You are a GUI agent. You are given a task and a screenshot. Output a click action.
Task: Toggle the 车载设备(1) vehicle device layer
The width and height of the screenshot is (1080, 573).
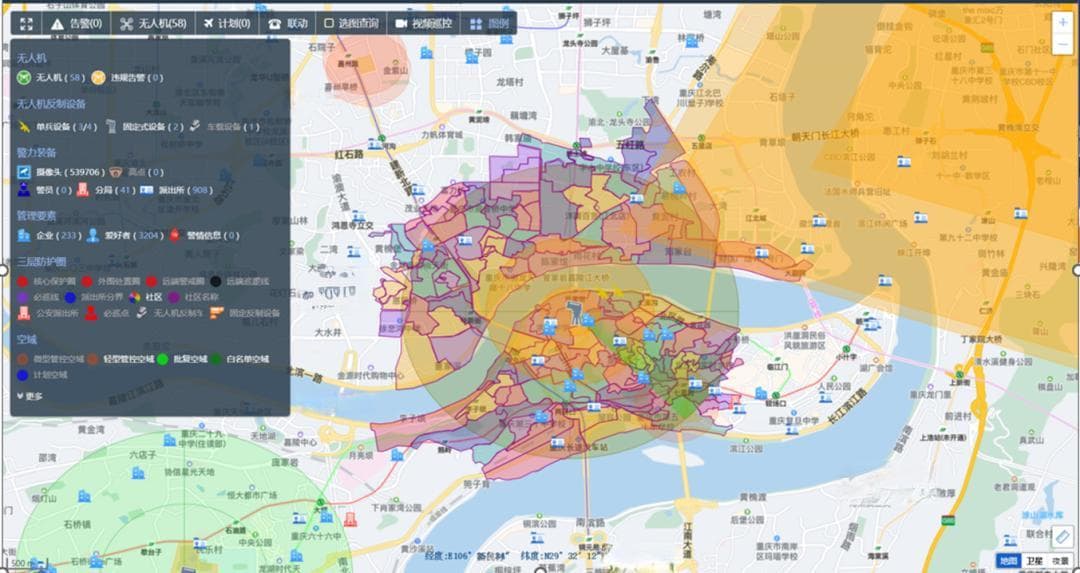point(225,127)
